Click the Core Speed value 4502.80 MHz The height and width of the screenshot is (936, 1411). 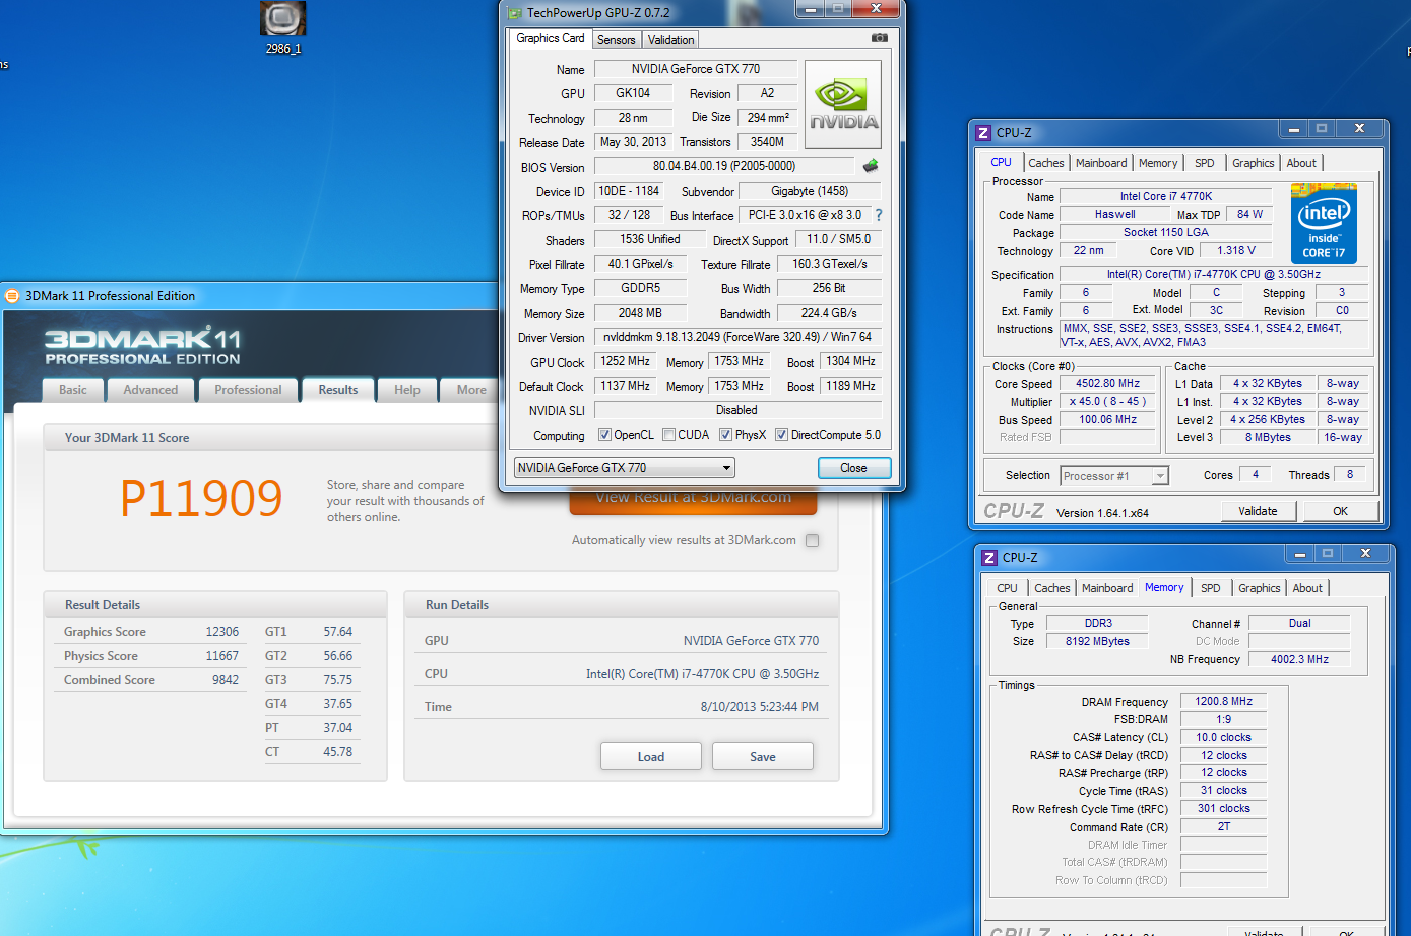coord(1108,384)
